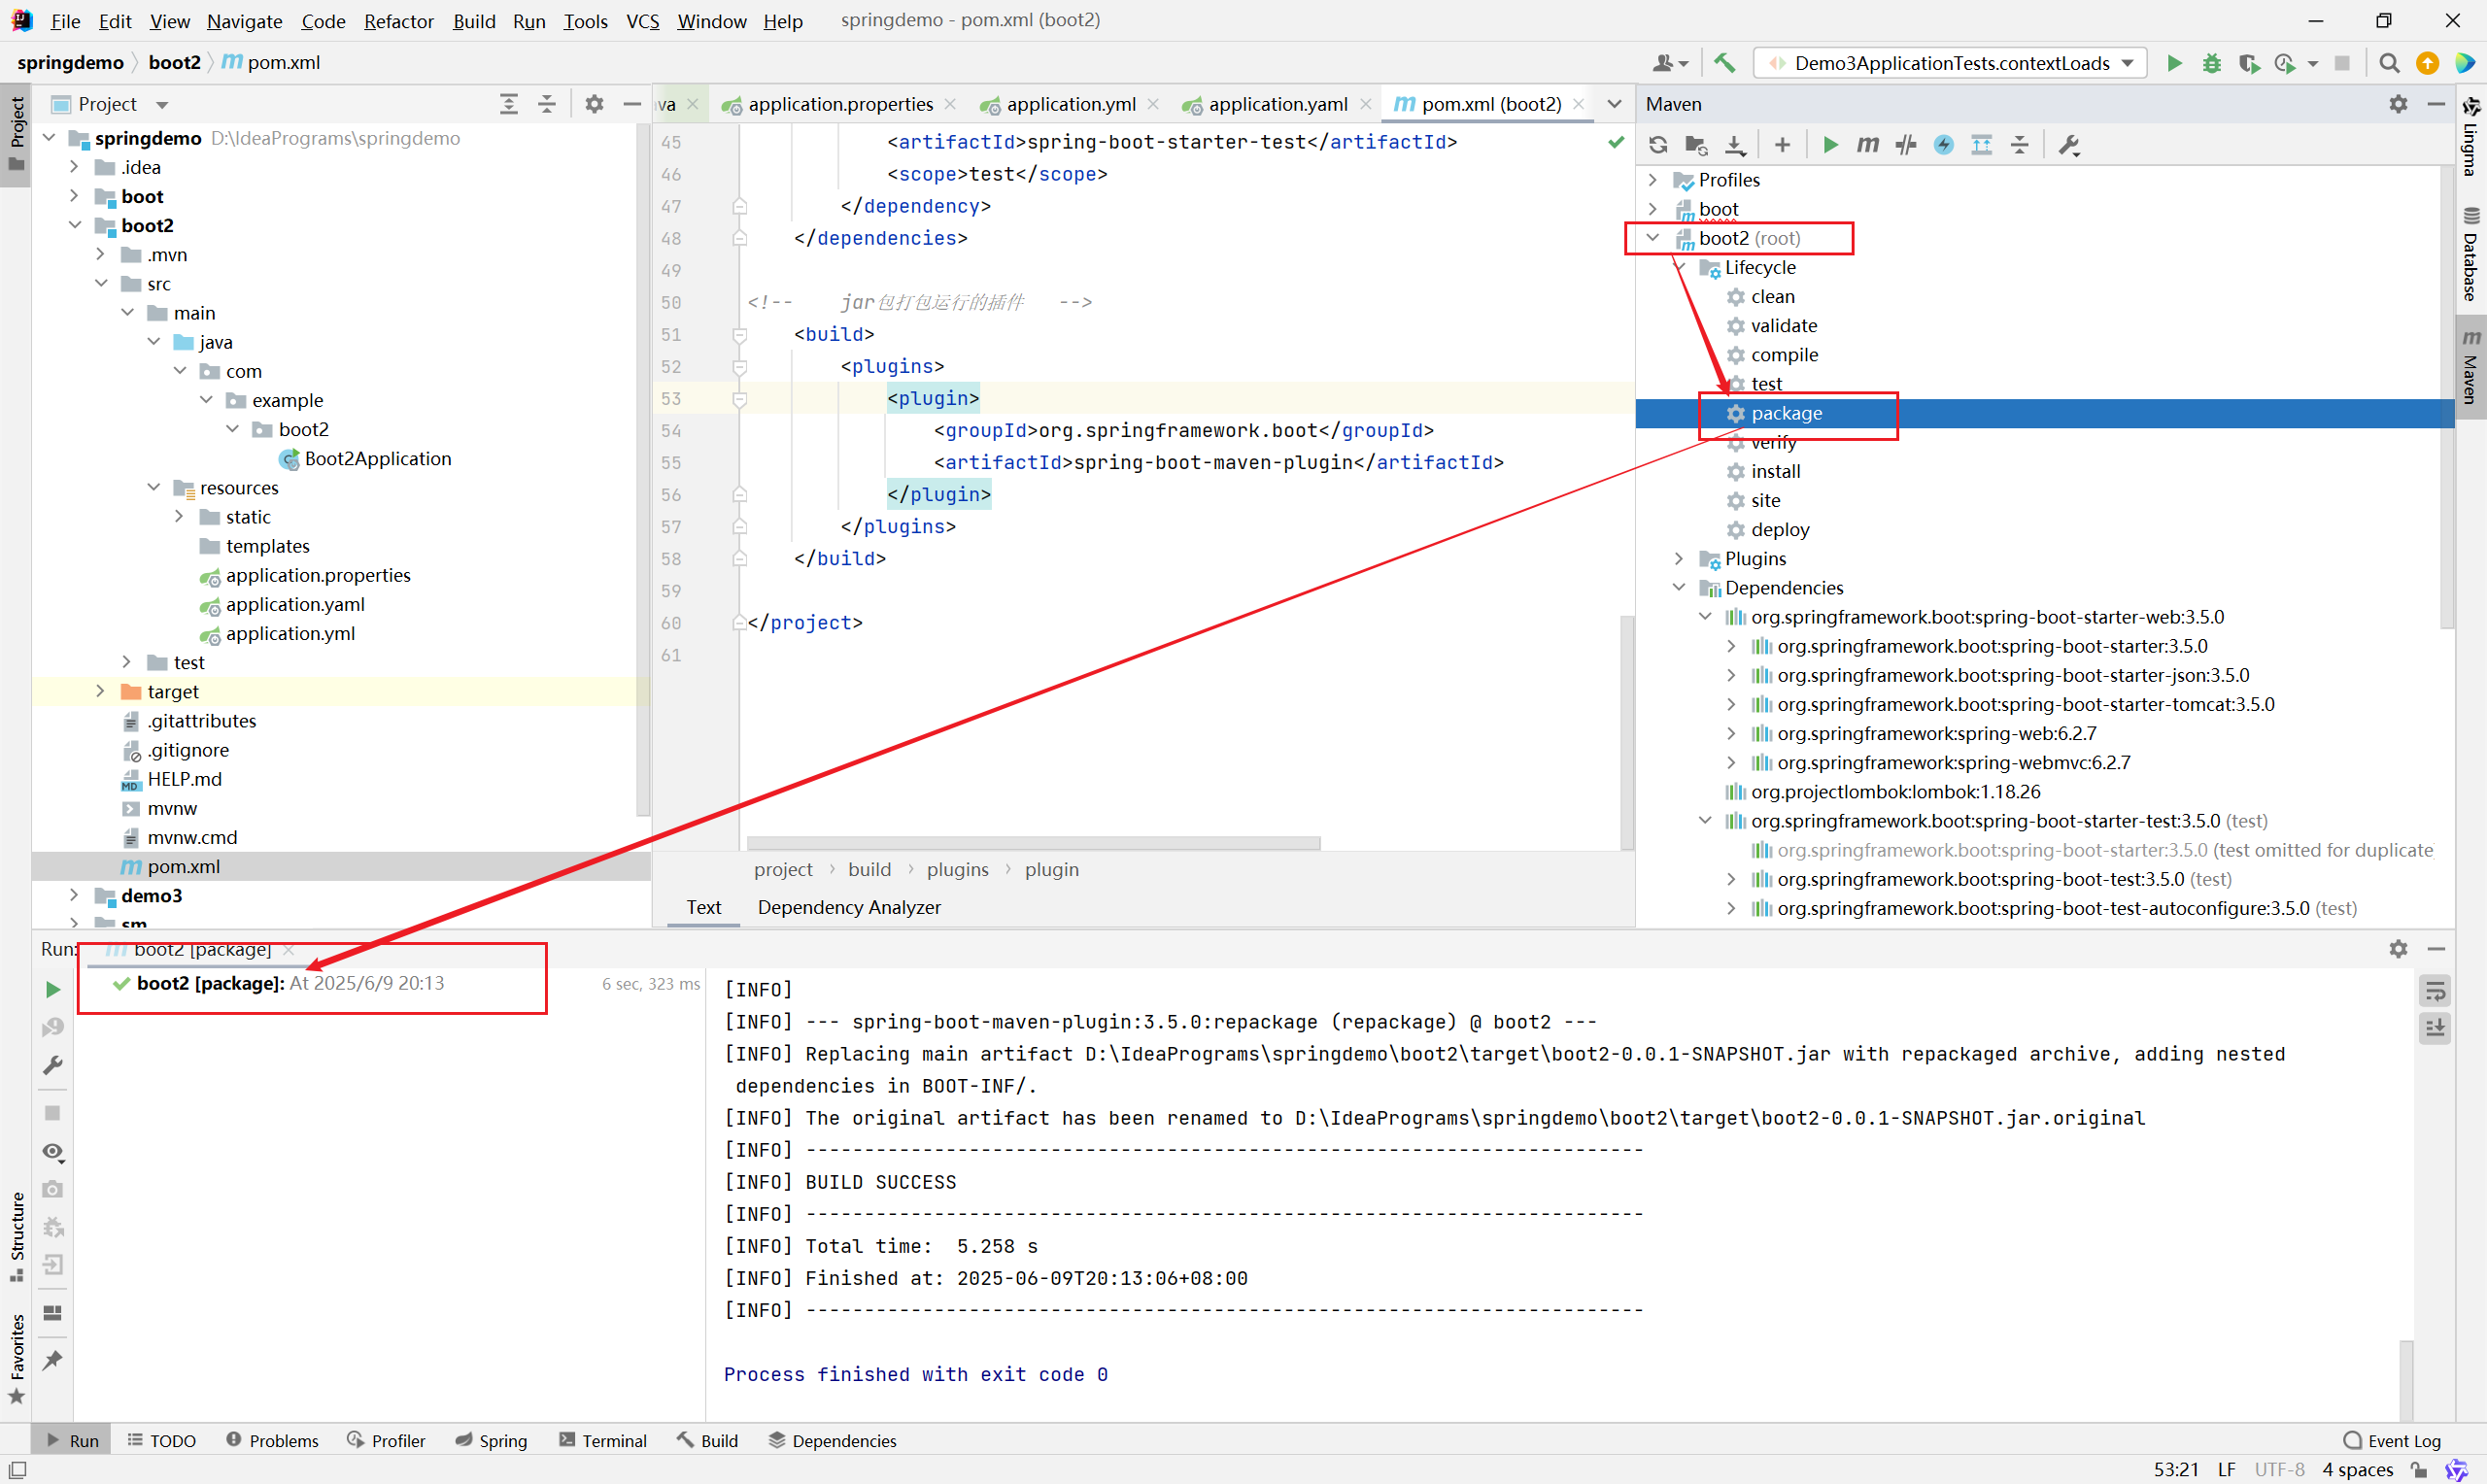Click Execute Maven Goal 'm' icon
2487x1484 pixels.
click(x=1867, y=145)
